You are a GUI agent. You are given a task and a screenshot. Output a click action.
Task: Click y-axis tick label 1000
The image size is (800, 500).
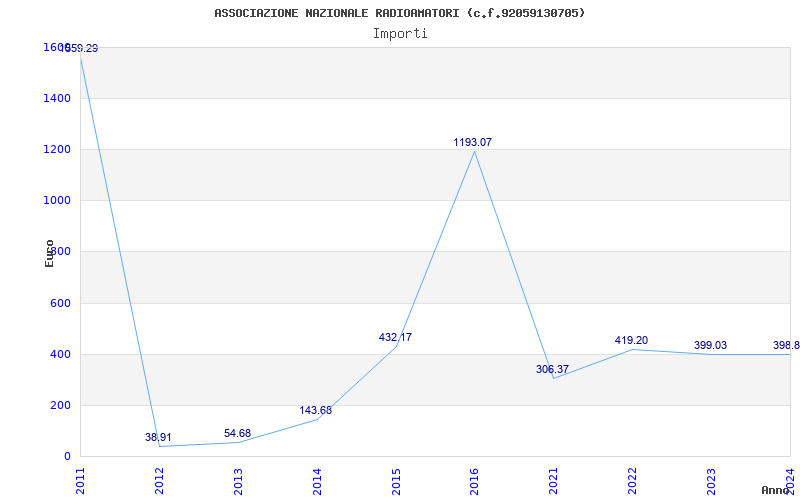tap(57, 201)
